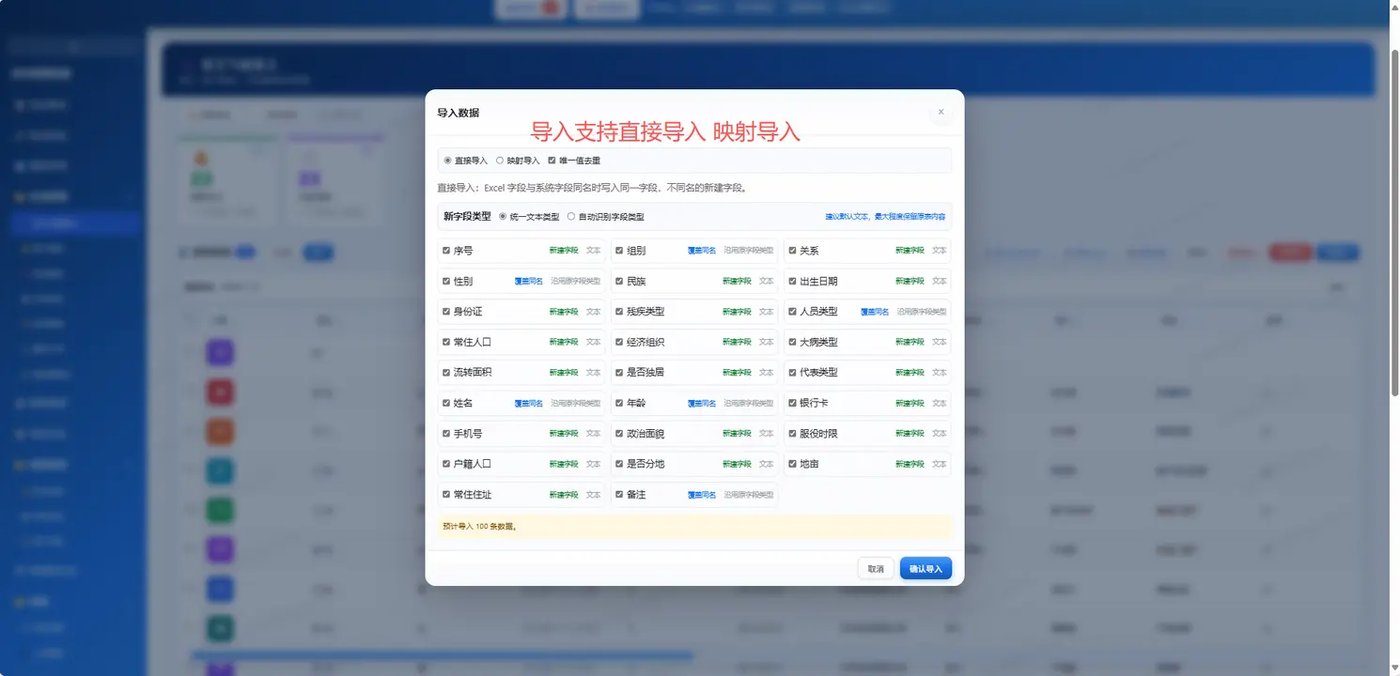Click the 文本 type label in the 关系 row
The height and width of the screenshot is (676, 1400).
[939, 250]
